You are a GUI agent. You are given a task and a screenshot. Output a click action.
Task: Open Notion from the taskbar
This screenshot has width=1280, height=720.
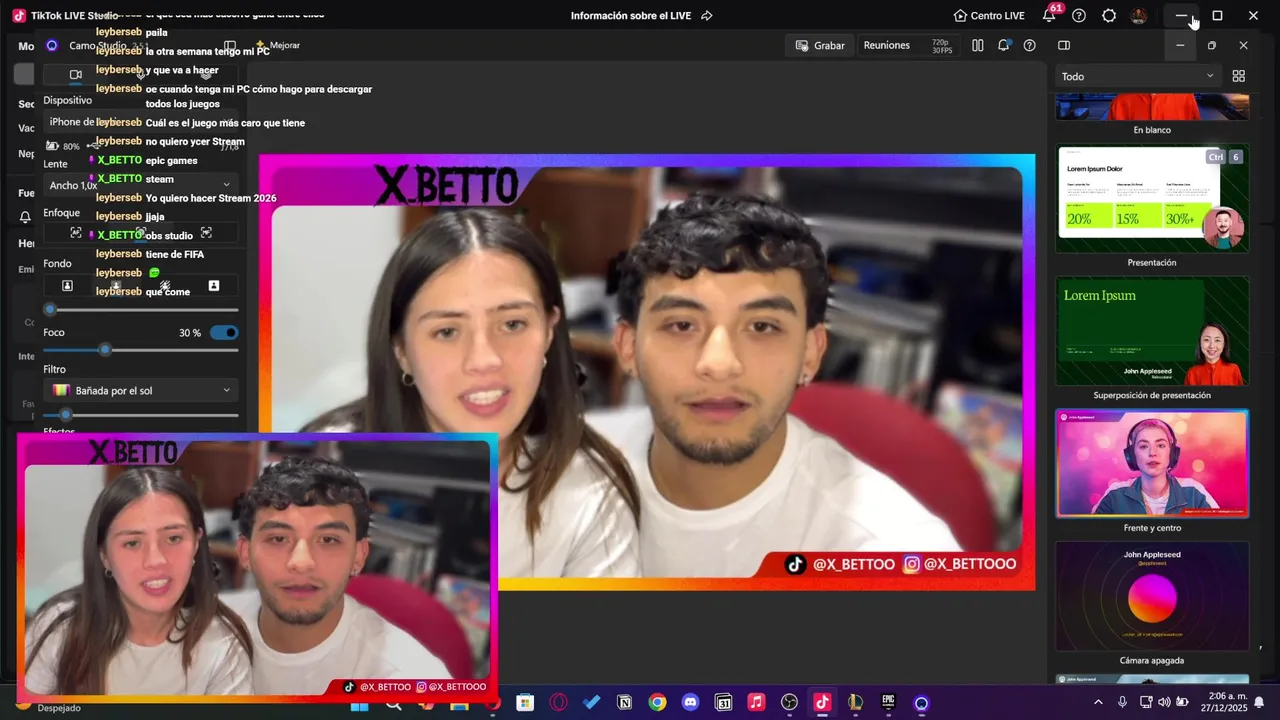624,702
